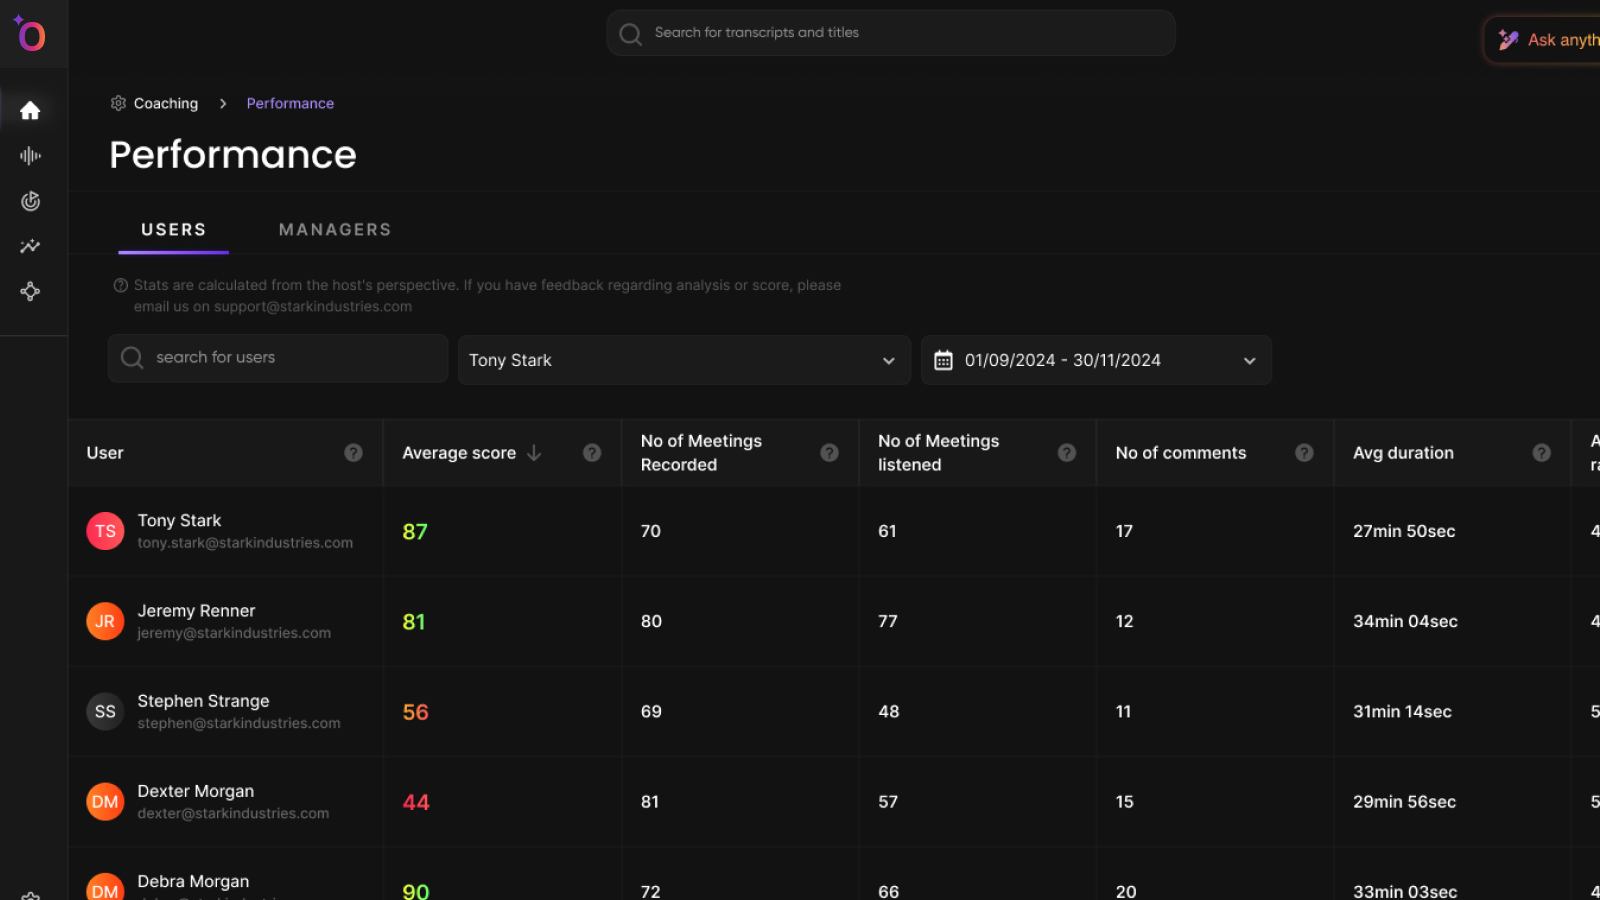Click help icon next to Avg duration
Image resolution: width=1600 pixels, height=900 pixels.
pos(1541,453)
